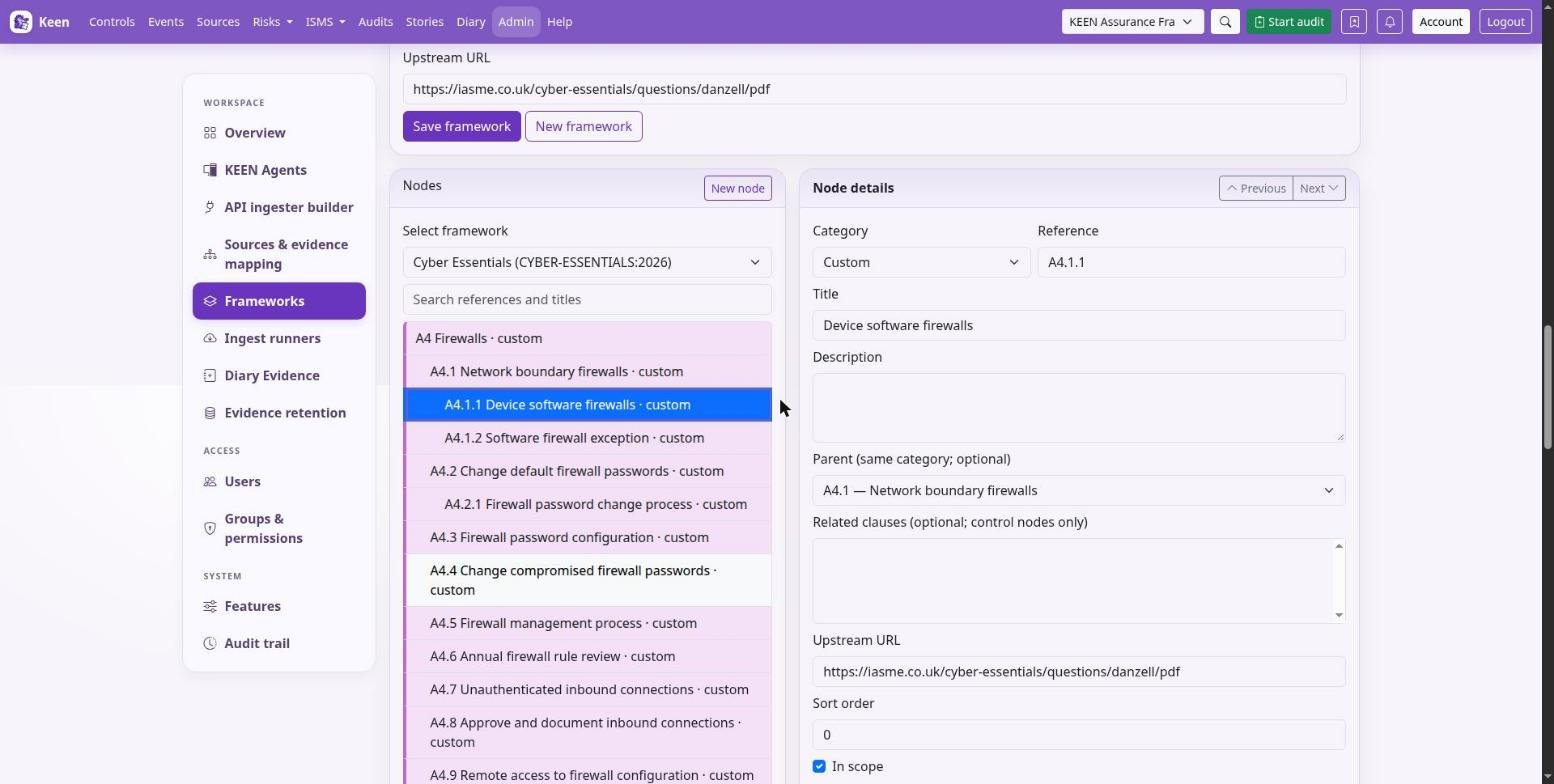The height and width of the screenshot is (784, 1554).
Task: Open the Audits menu item
Action: (375, 22)
